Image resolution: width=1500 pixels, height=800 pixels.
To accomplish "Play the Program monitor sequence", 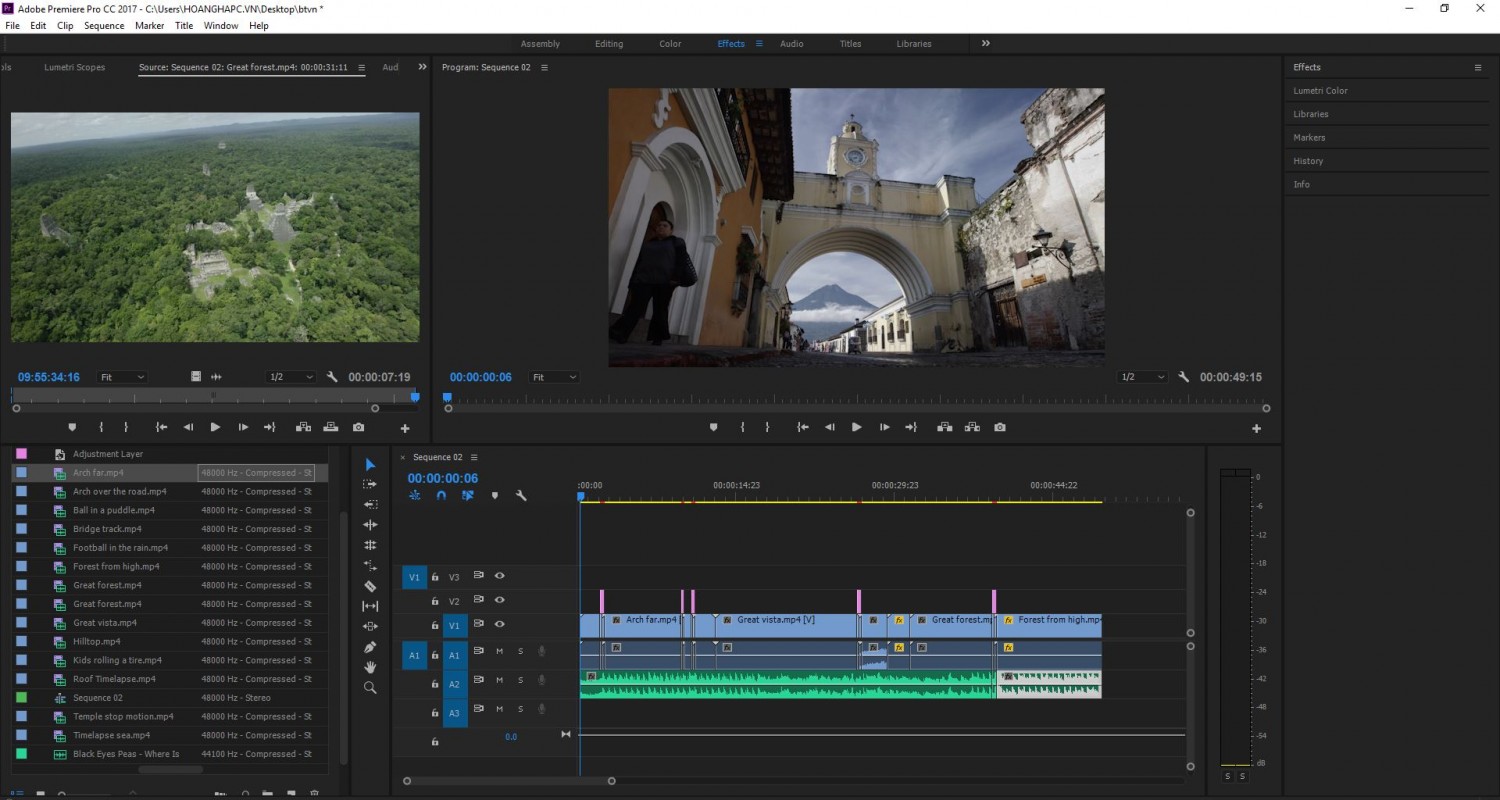I will pos(856,427).
